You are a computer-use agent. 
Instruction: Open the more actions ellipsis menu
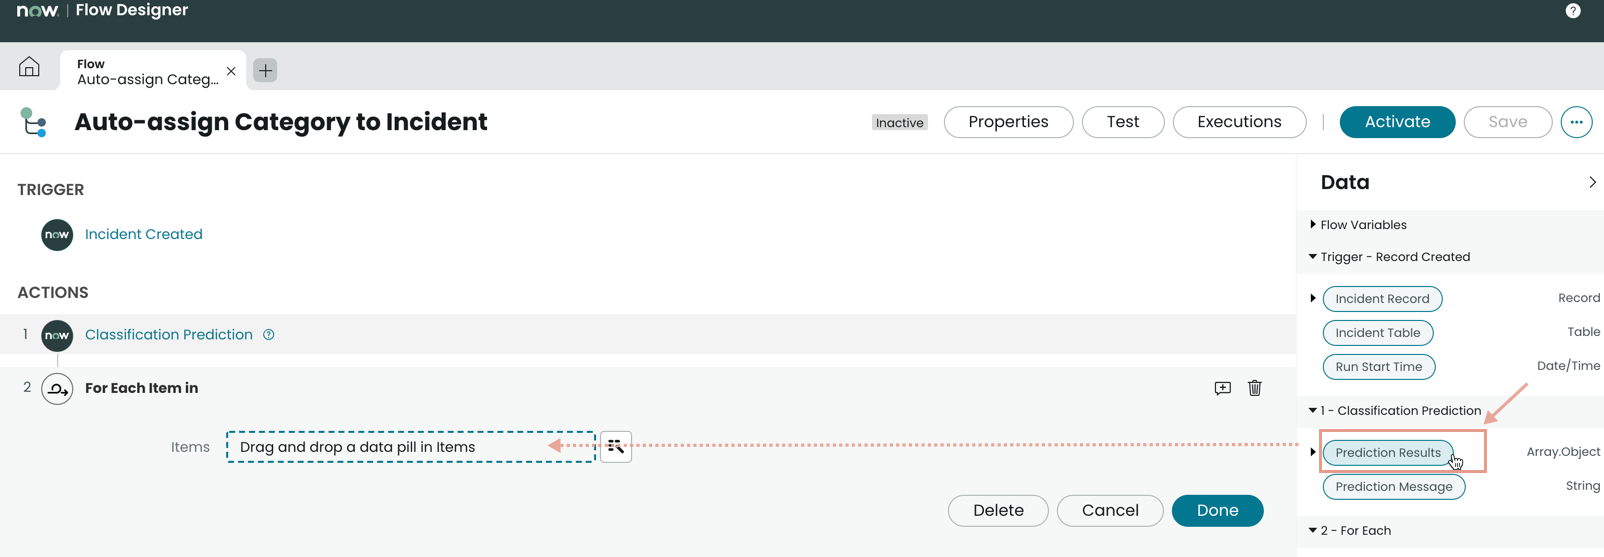click(1576, 122)
